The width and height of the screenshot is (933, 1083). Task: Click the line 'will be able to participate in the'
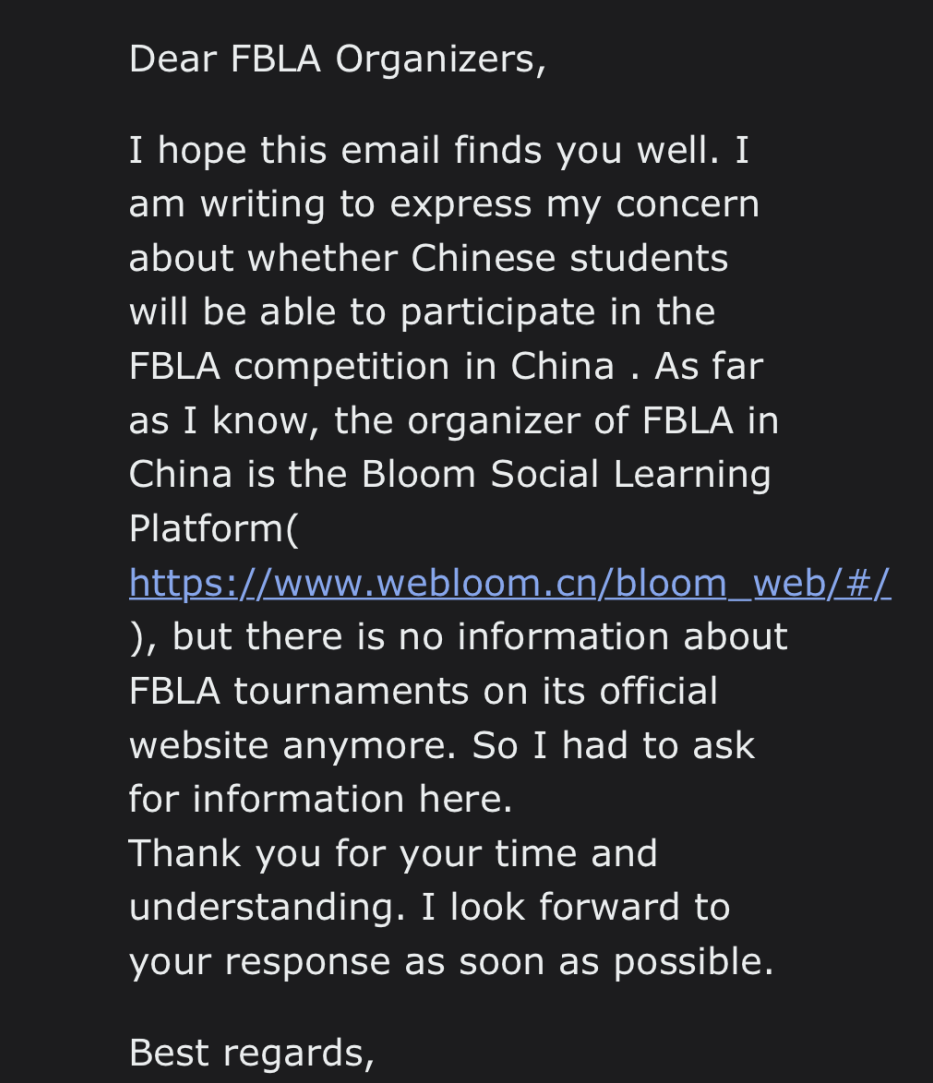click(x=422, y=312)
